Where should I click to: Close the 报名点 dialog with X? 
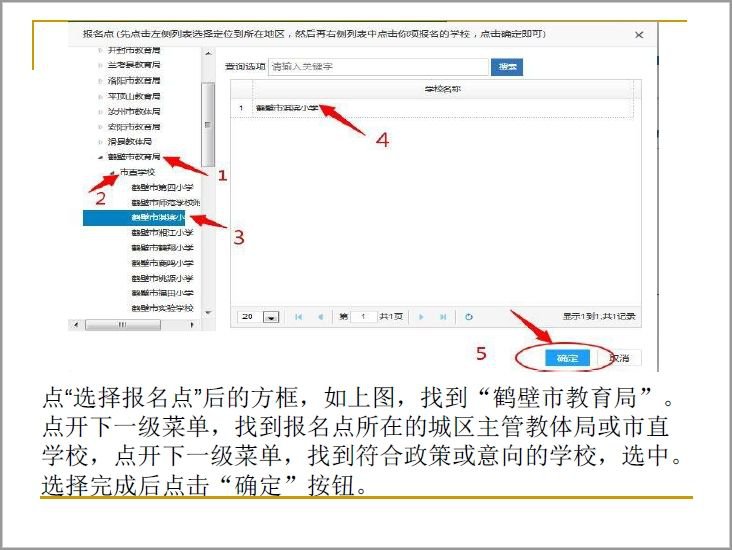(x=639, y=35)
